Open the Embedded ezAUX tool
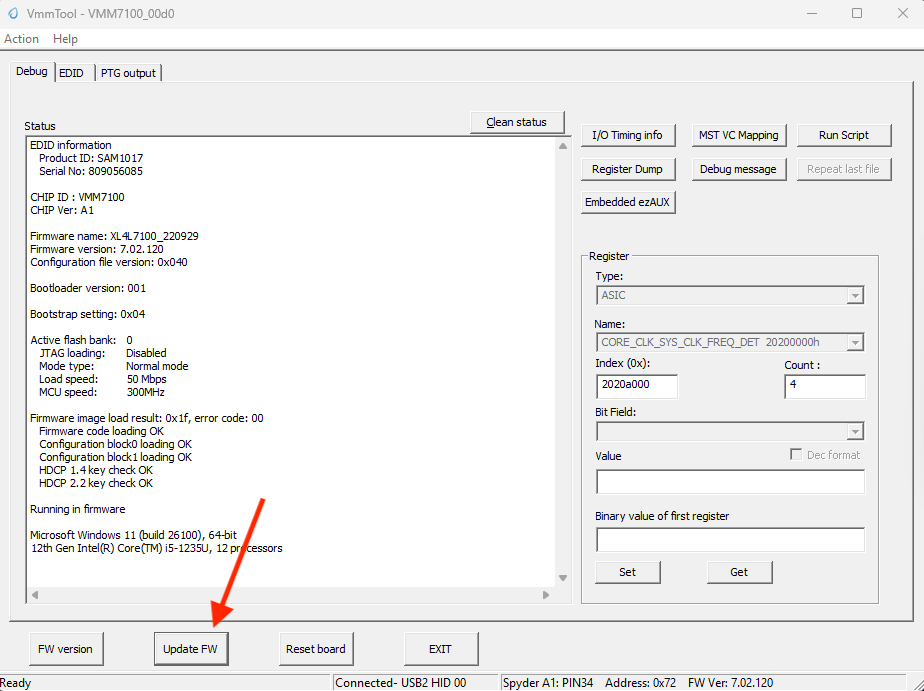Viewport: 924px width, 691px height. coord(627,201)
